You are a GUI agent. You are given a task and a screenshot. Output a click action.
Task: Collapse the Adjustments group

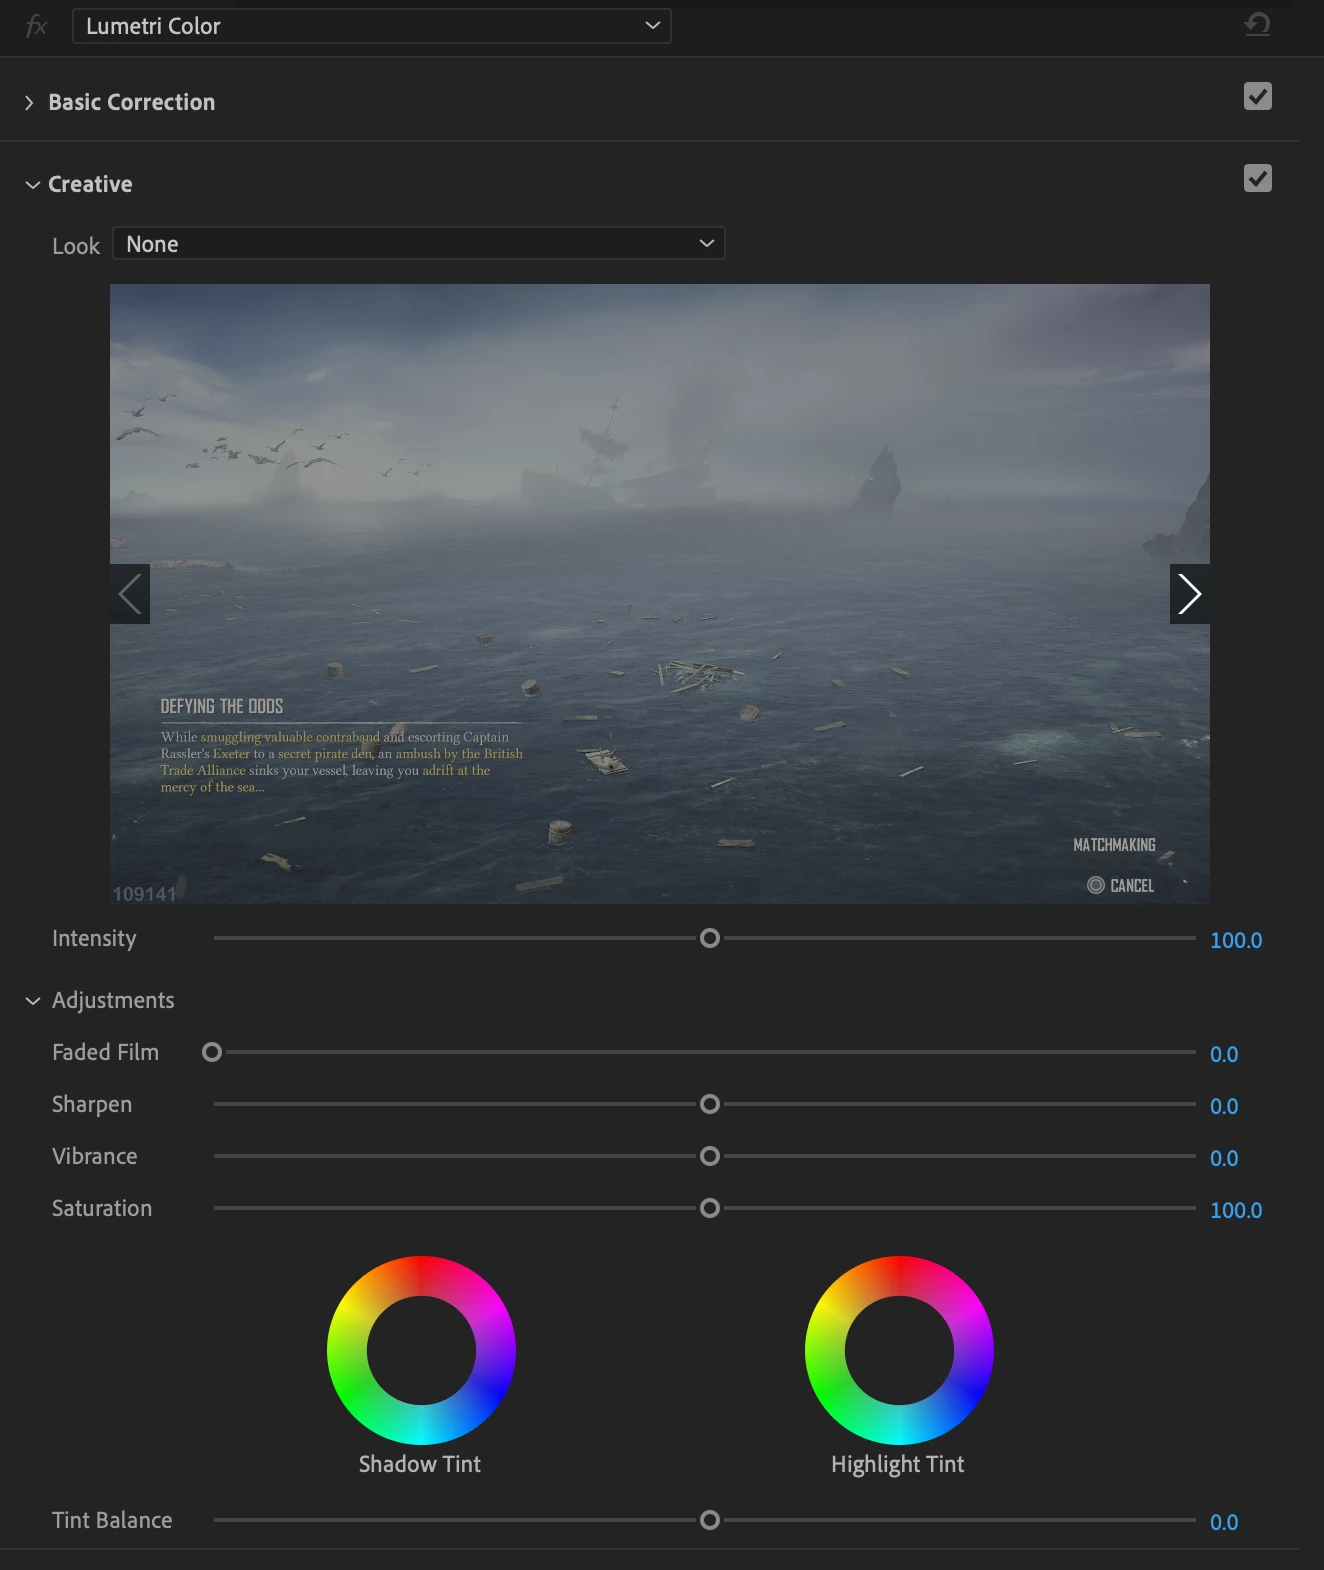tap(32, 1001)
